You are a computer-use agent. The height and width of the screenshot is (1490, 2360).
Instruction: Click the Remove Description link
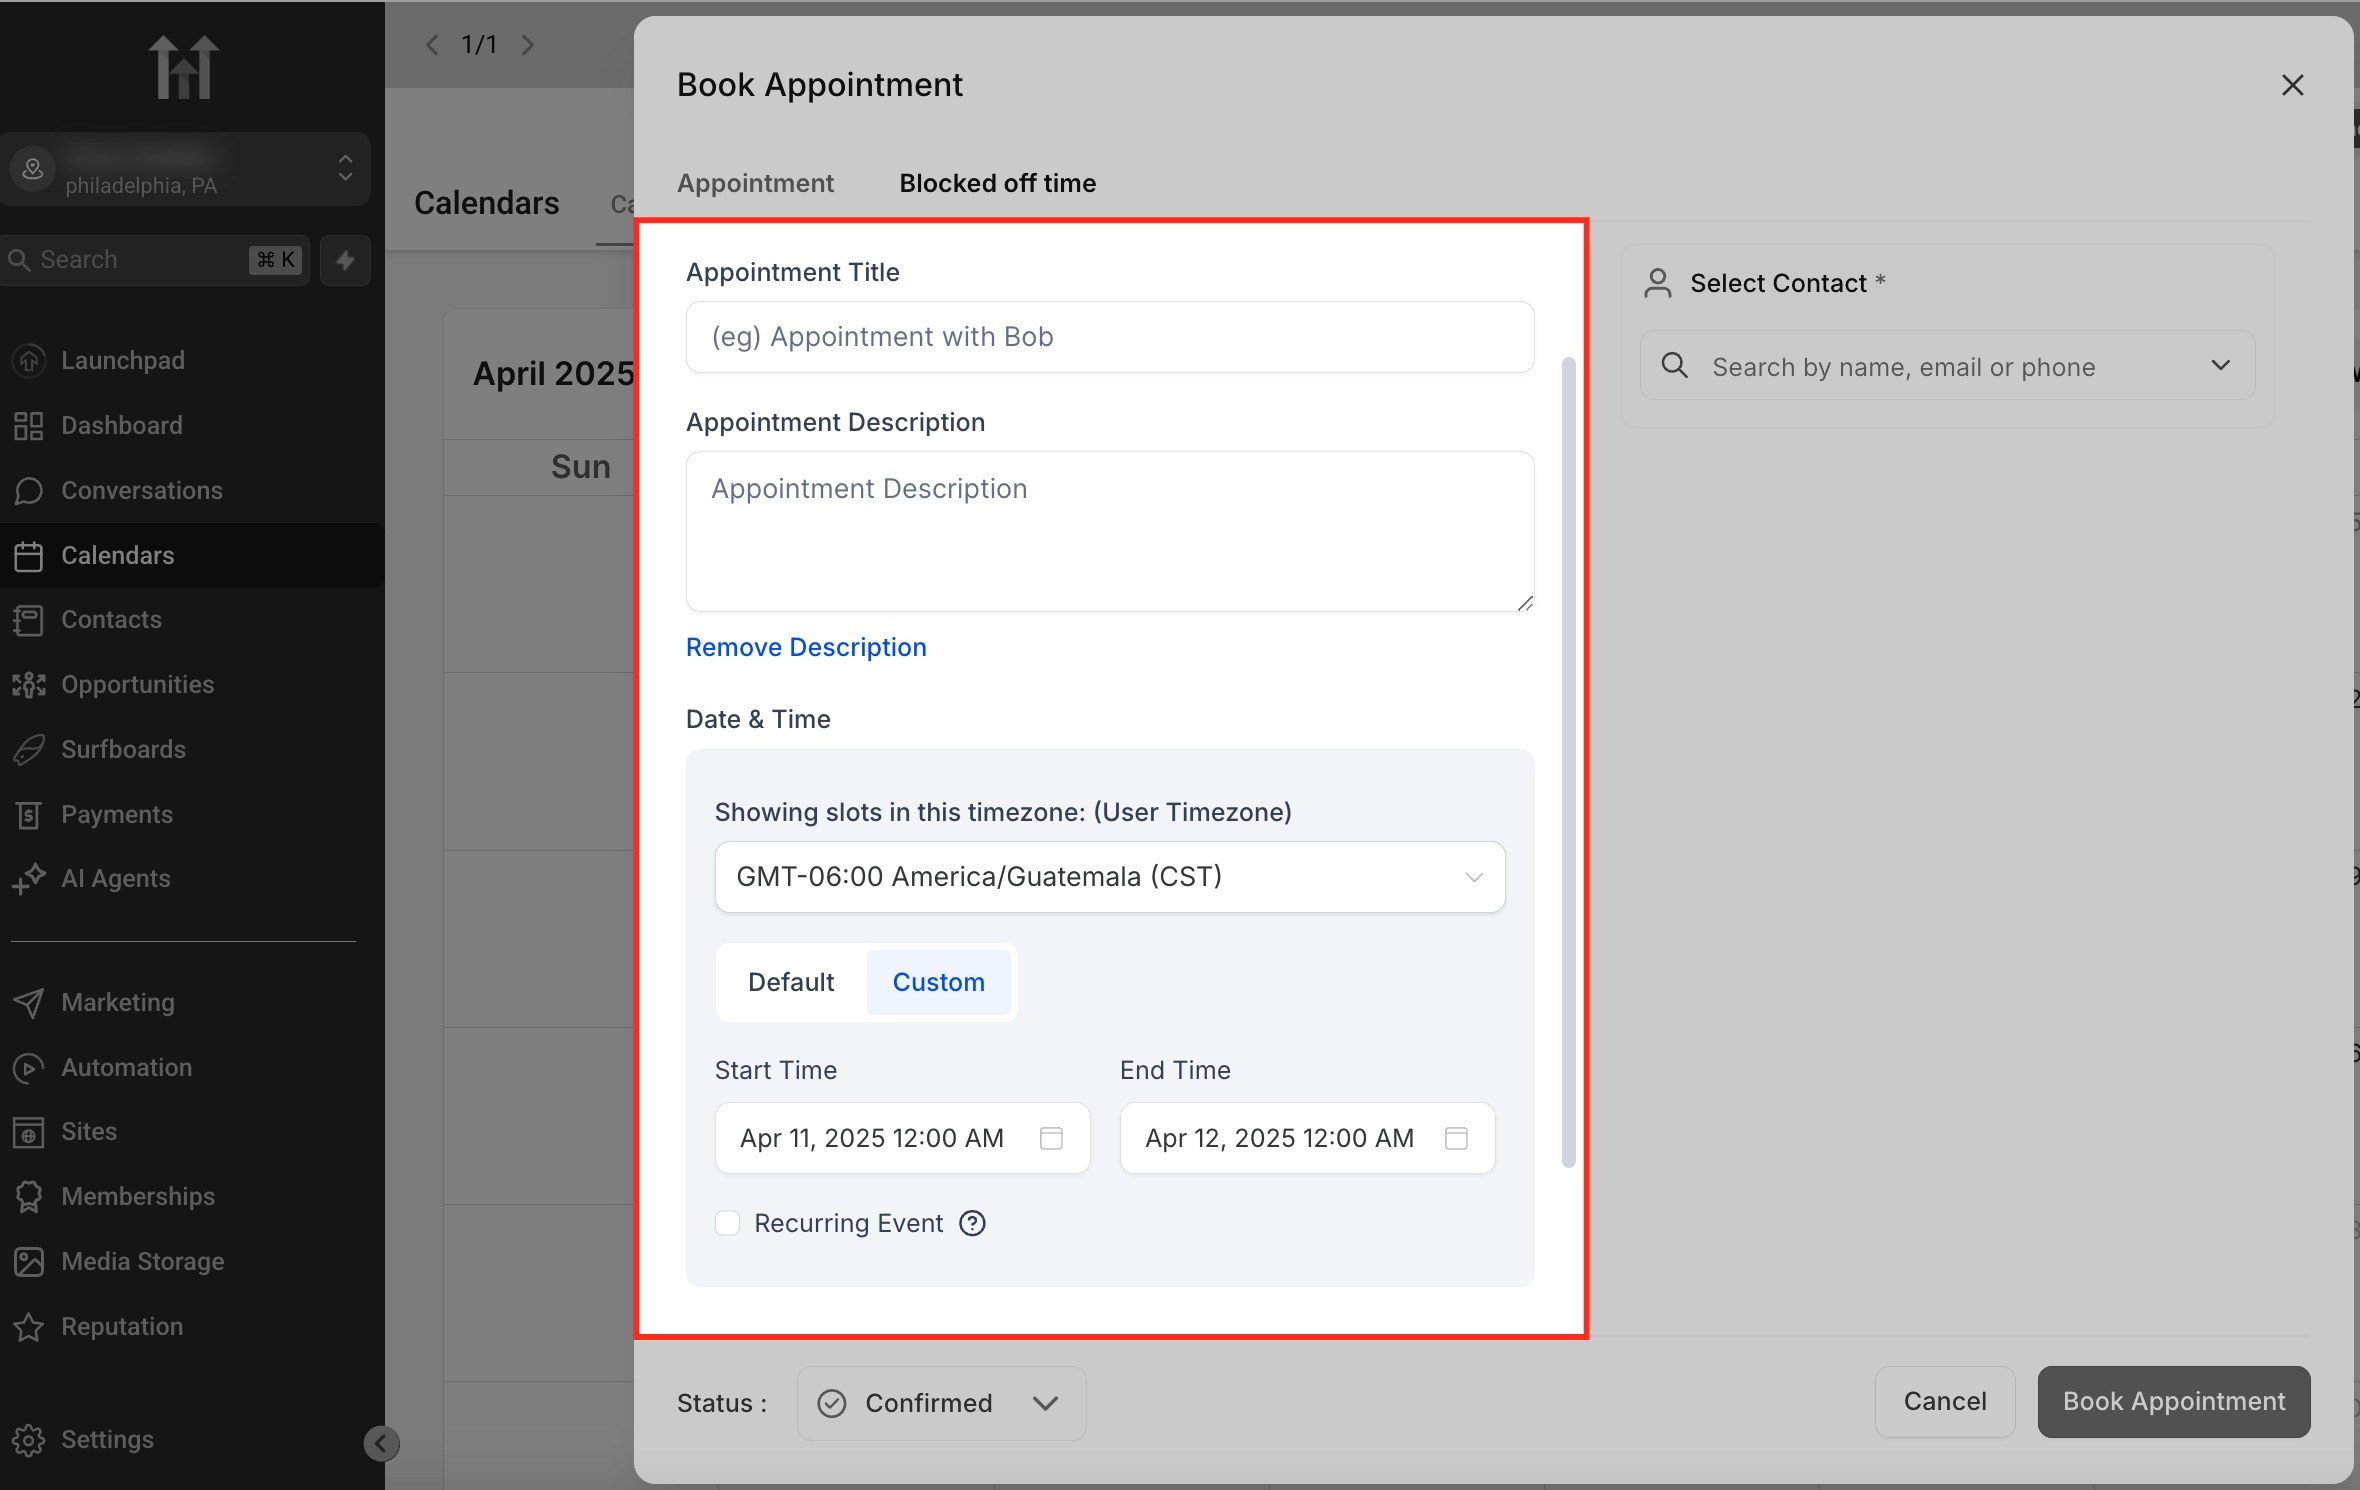806,647
